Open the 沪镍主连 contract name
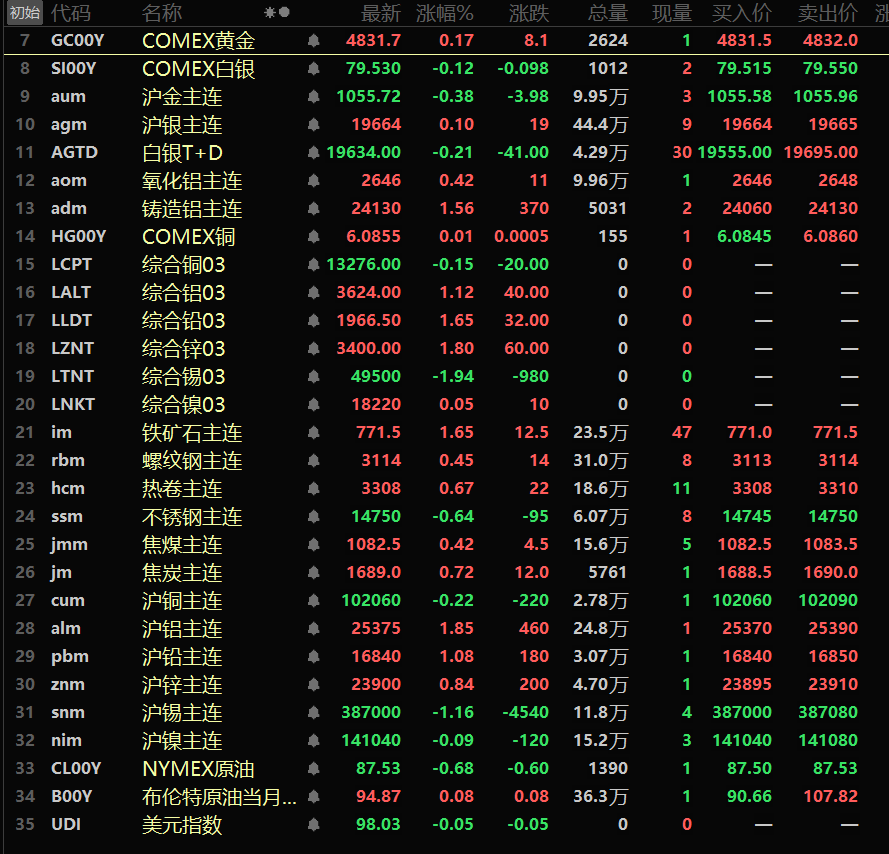Viewport: 889px width, 854px height. tap(182, 741)
